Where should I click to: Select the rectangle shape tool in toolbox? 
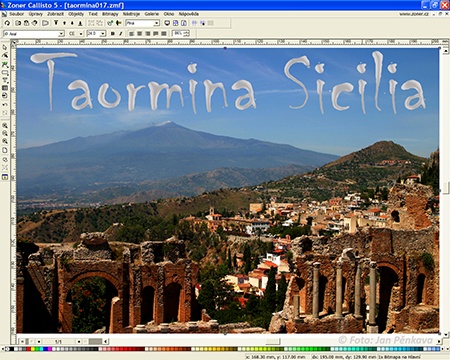click(5, 72)
